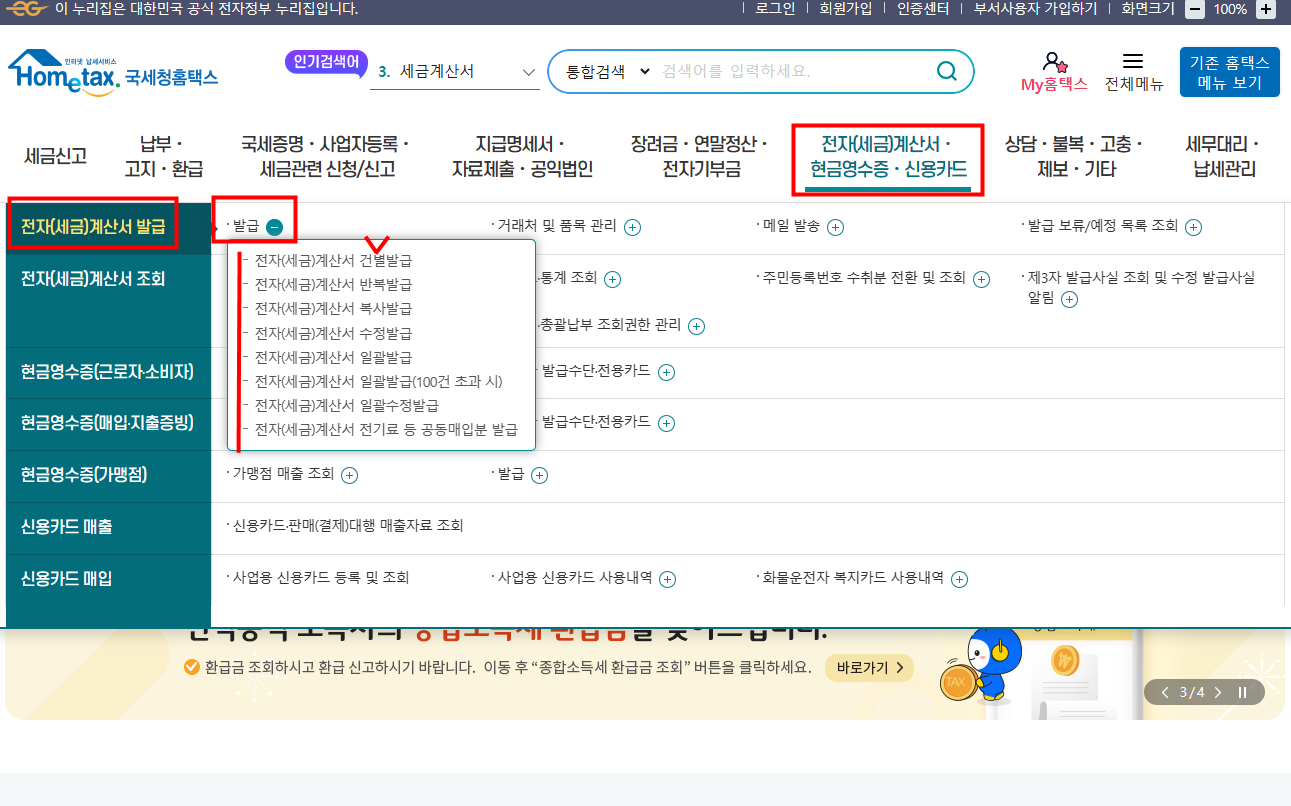Viewport: 1291px width, 806px height.
Task: Choose 전자(세금)계산서 일괄발급
Action: (333, 357)
